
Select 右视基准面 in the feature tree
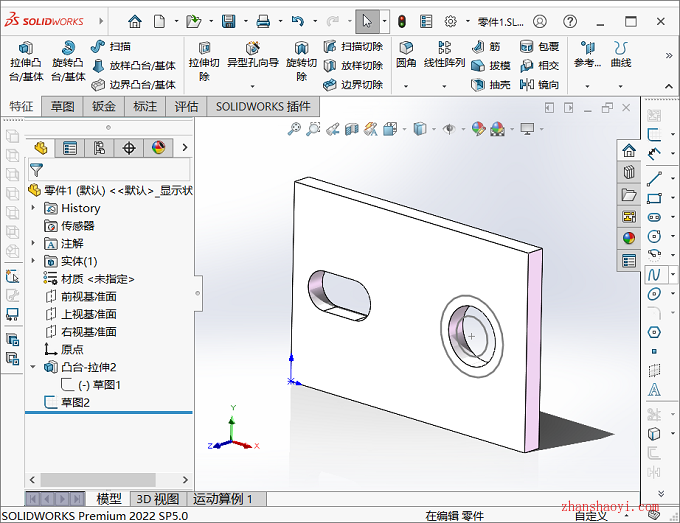(x=81, y=332)
